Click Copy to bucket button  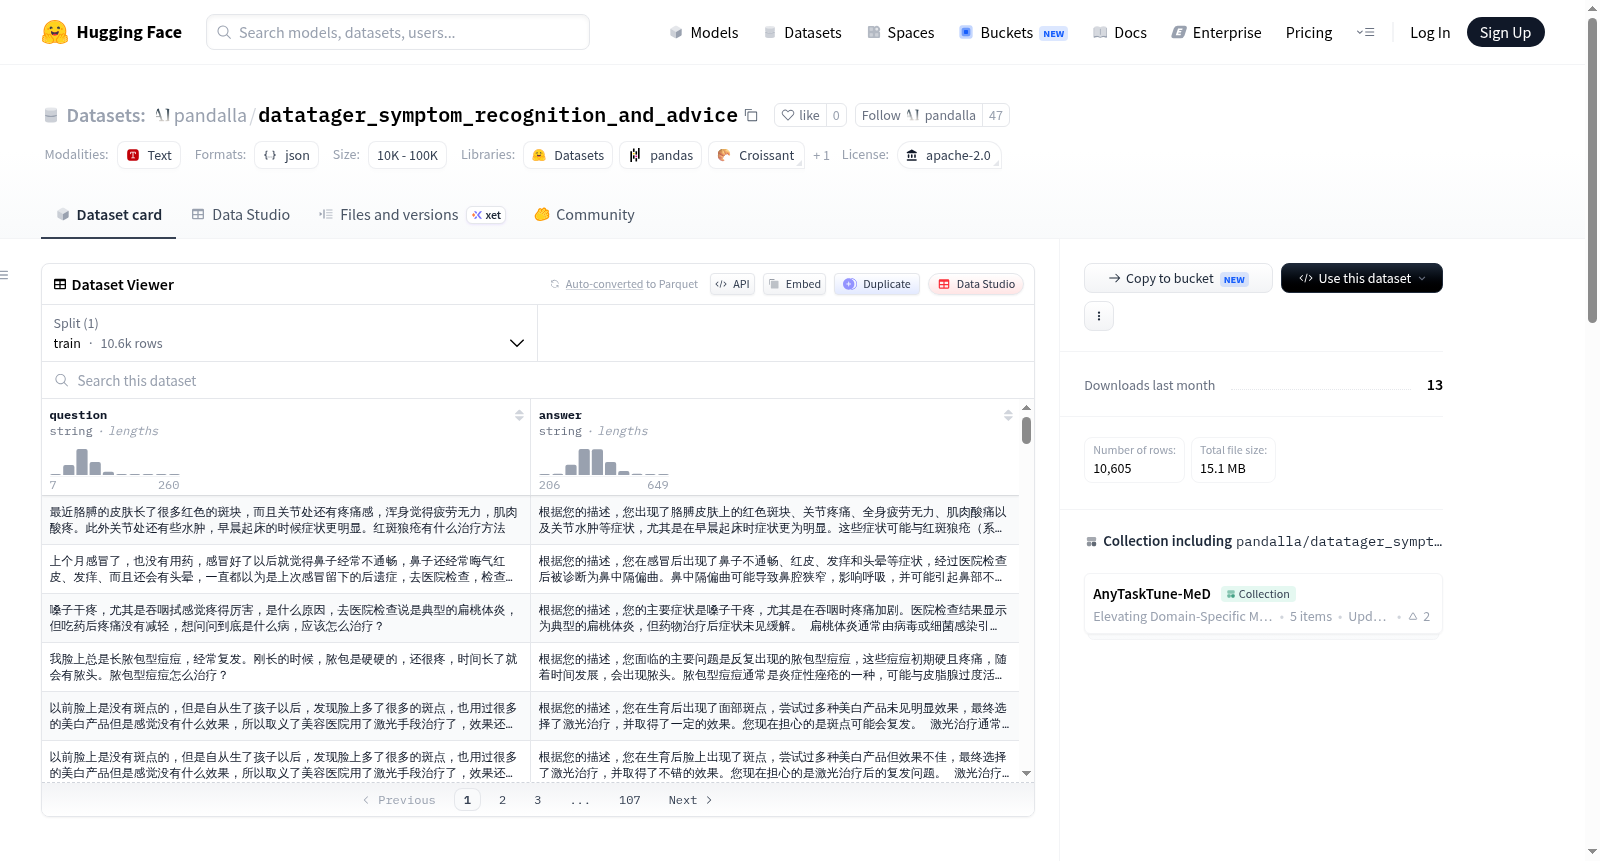coord(1178,278)
